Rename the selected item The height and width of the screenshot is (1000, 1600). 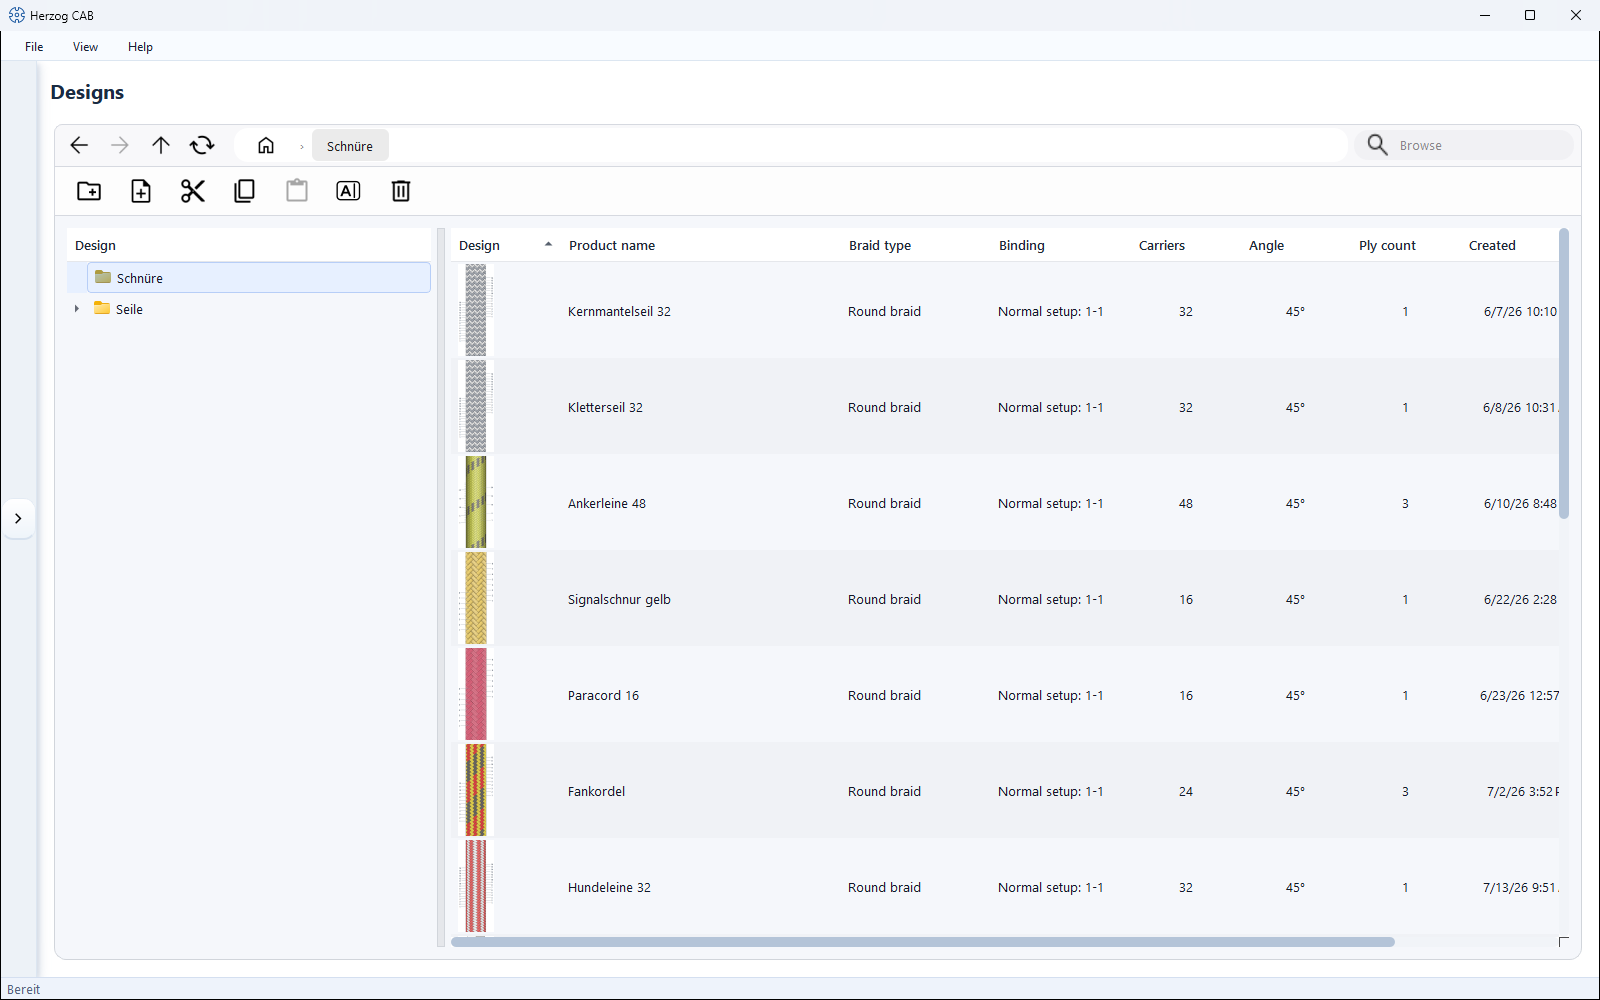coord(349,191)
